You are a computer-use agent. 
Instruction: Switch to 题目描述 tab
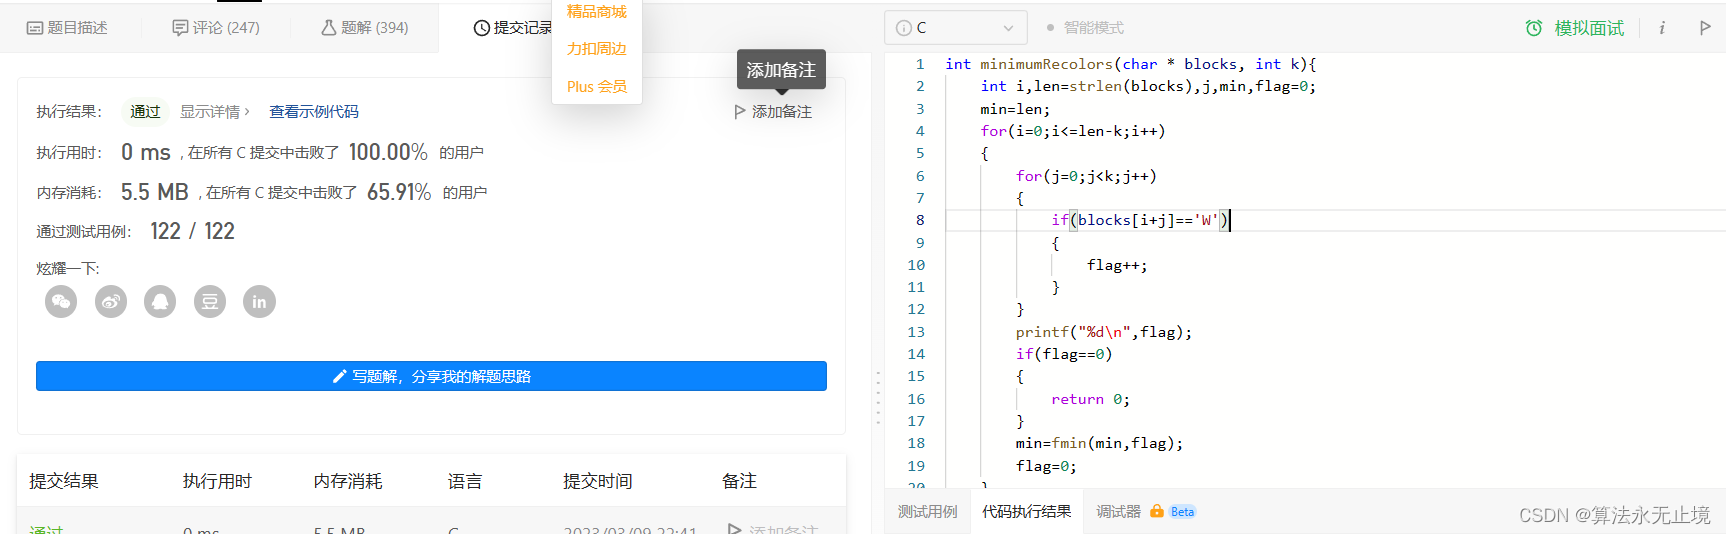(67, 28)
